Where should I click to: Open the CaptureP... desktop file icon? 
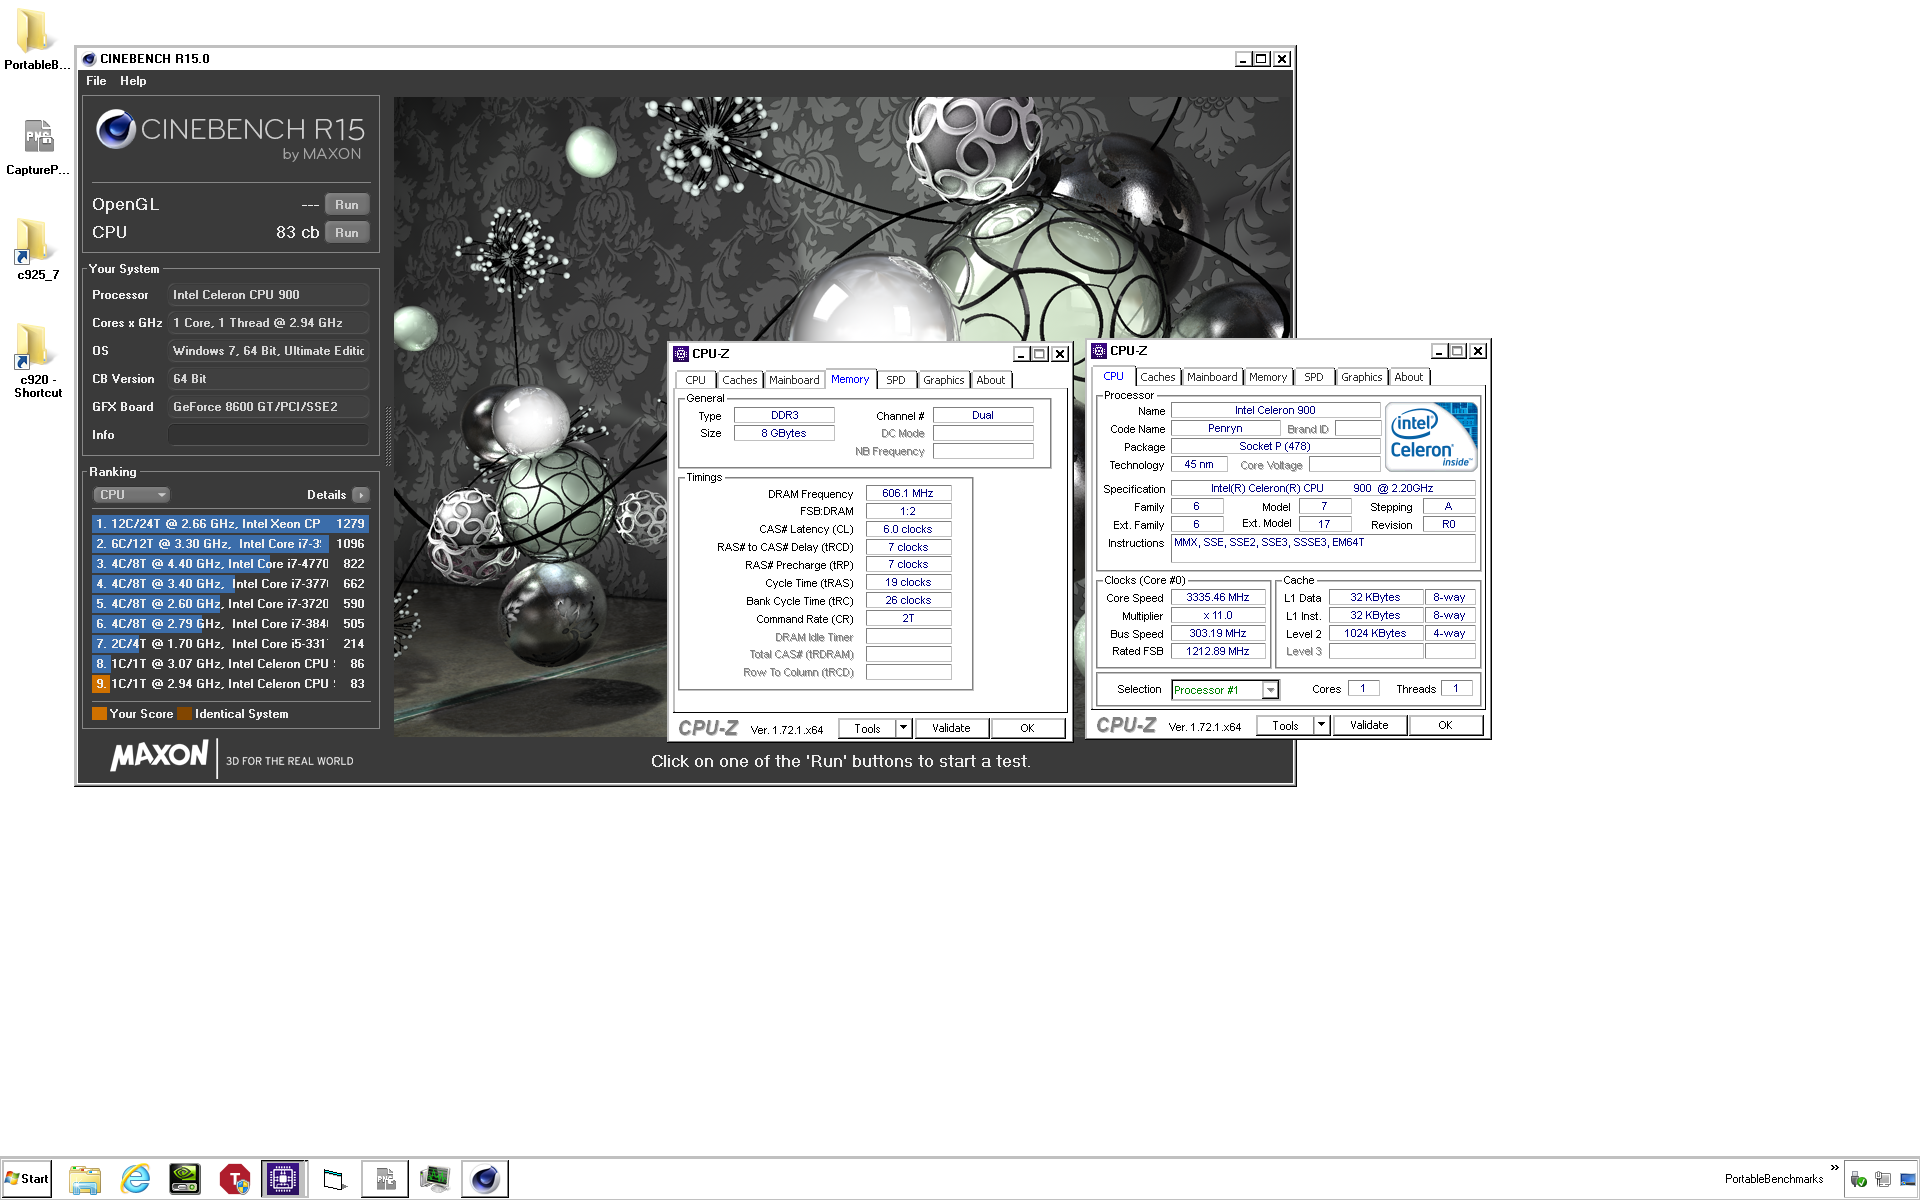click(x=38, y=146)
